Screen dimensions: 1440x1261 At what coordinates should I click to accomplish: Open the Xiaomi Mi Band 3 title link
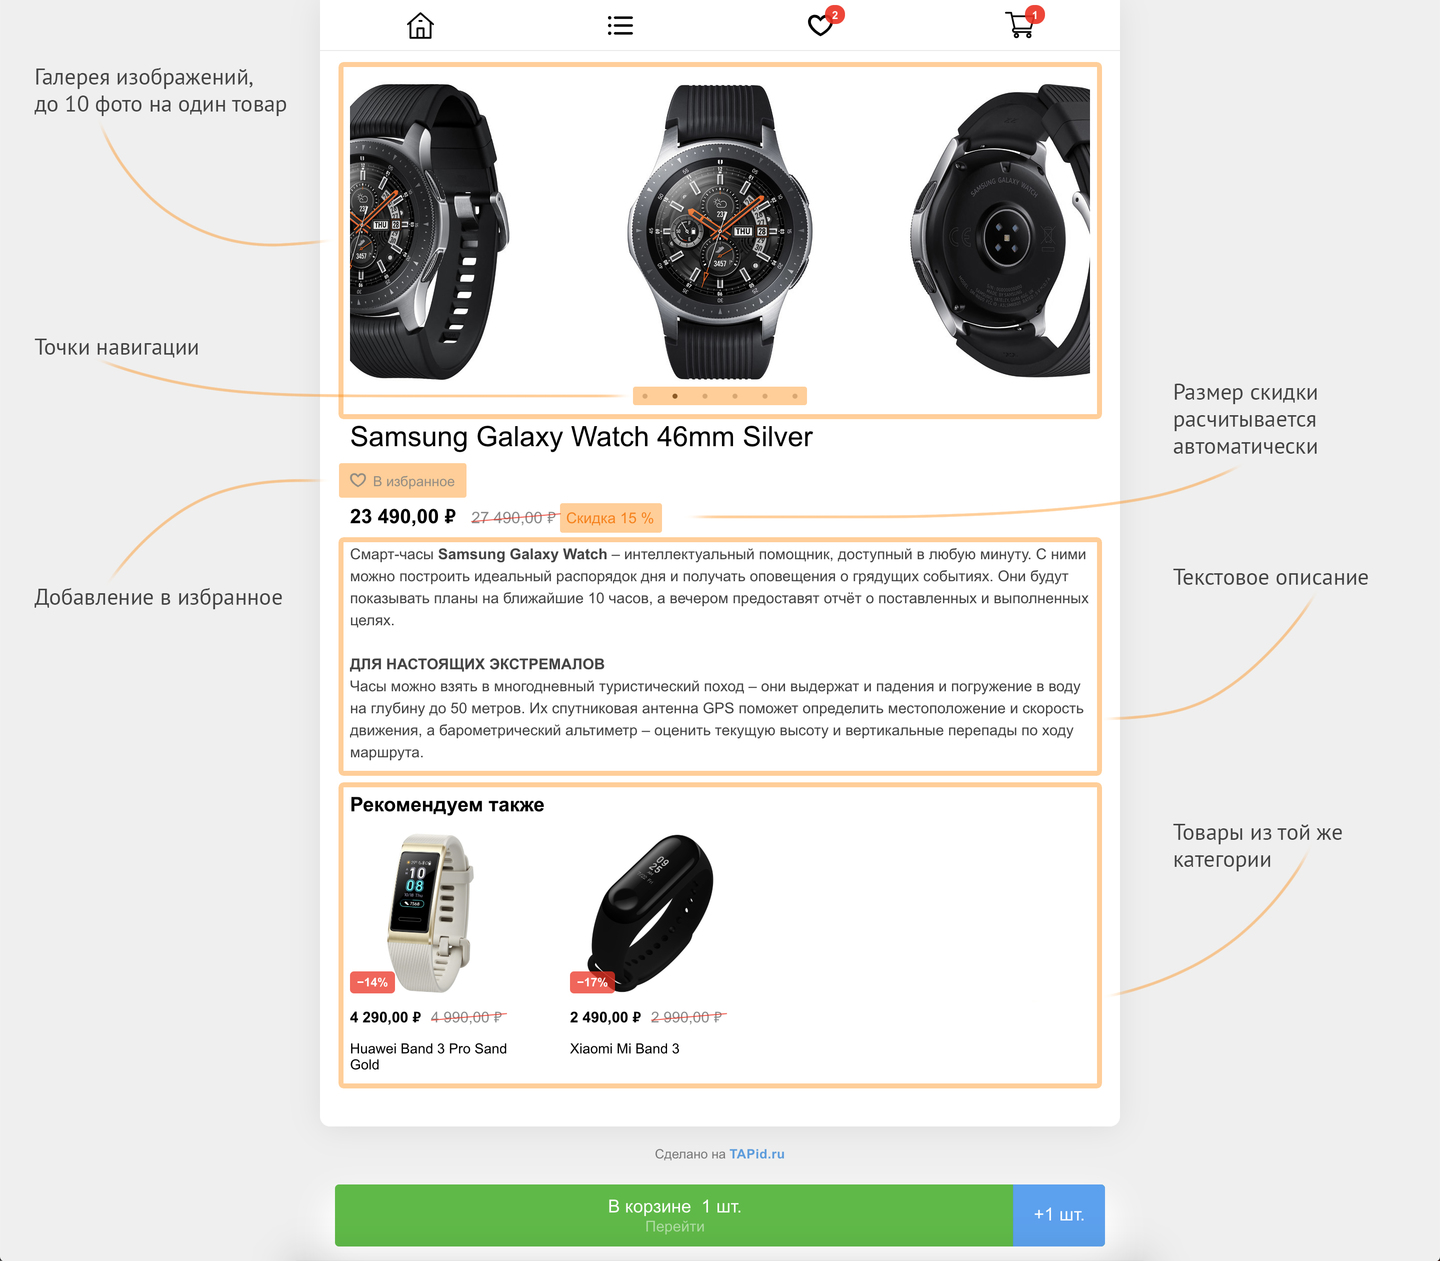click(x=624, y=1048)
